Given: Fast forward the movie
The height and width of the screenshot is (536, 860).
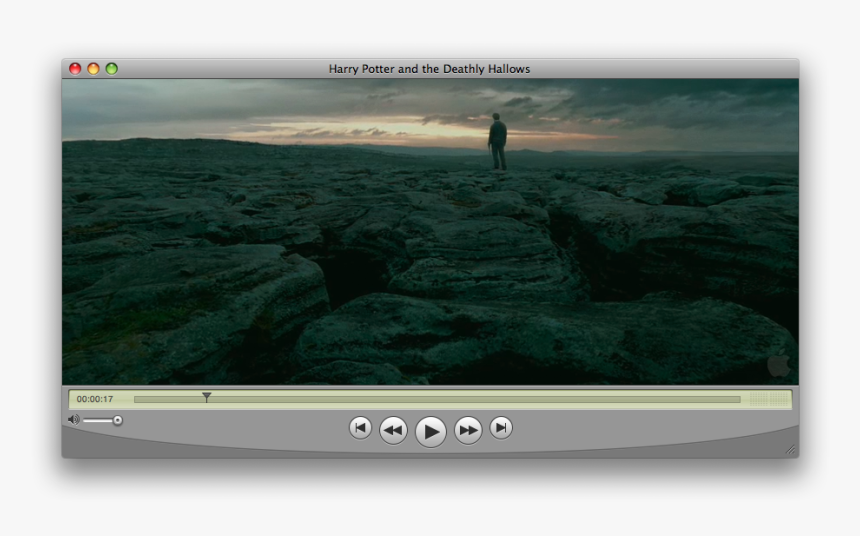Looking at the screenshot, I should point(468,431).
